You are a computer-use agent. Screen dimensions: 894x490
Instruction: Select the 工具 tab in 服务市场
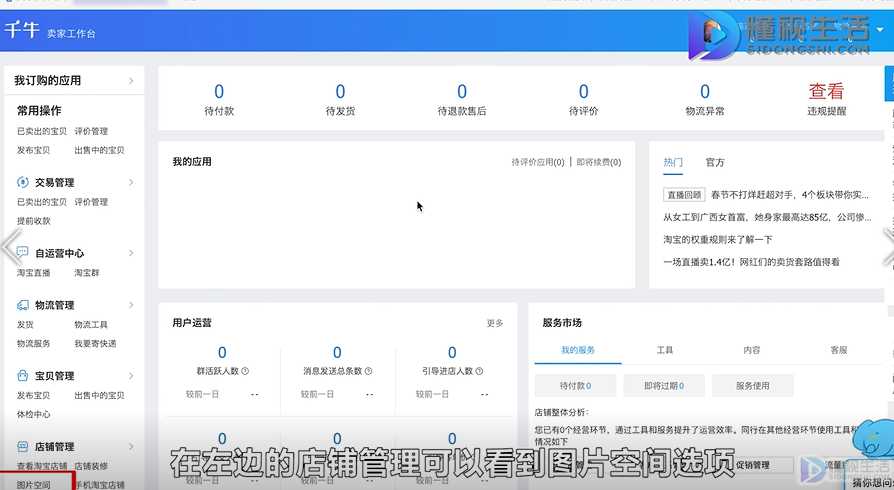coord(665,350)
